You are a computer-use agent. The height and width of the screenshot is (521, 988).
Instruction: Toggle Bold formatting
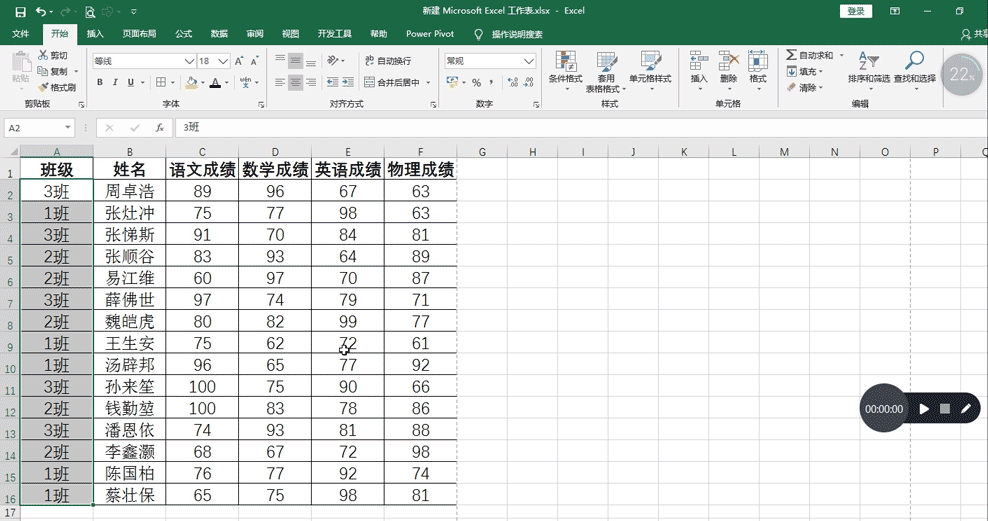point(100,82)
